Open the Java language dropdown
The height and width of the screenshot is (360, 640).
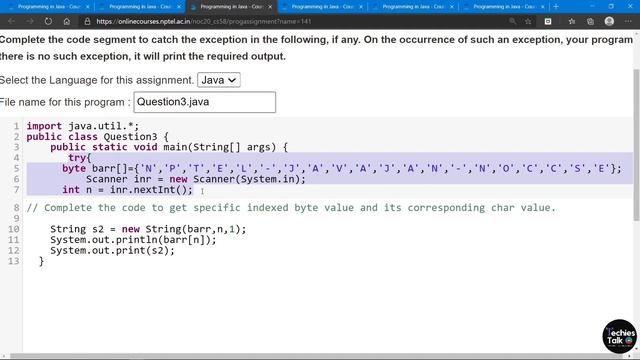pyautogui.click(x=219, y=80)
